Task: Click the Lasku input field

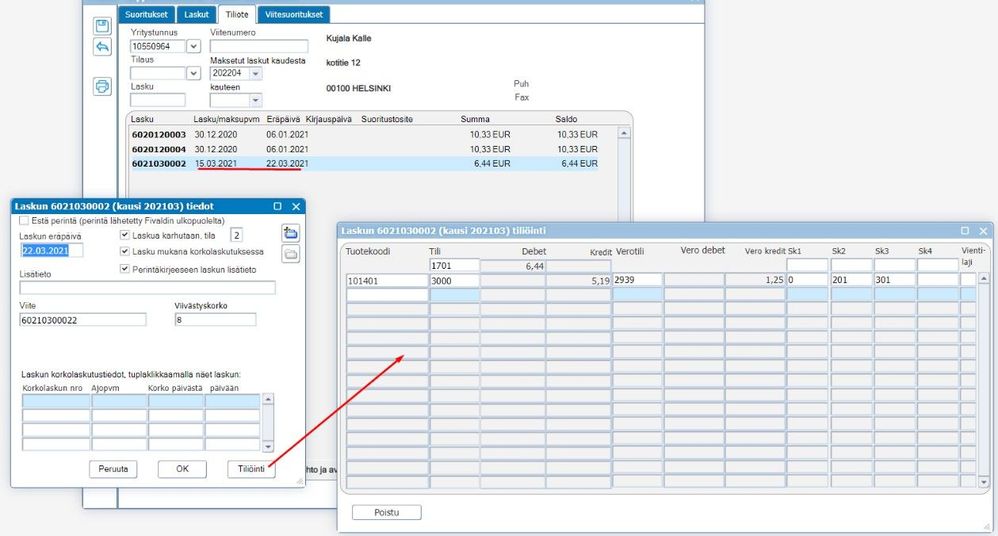Action: click(x=158, y=100)
